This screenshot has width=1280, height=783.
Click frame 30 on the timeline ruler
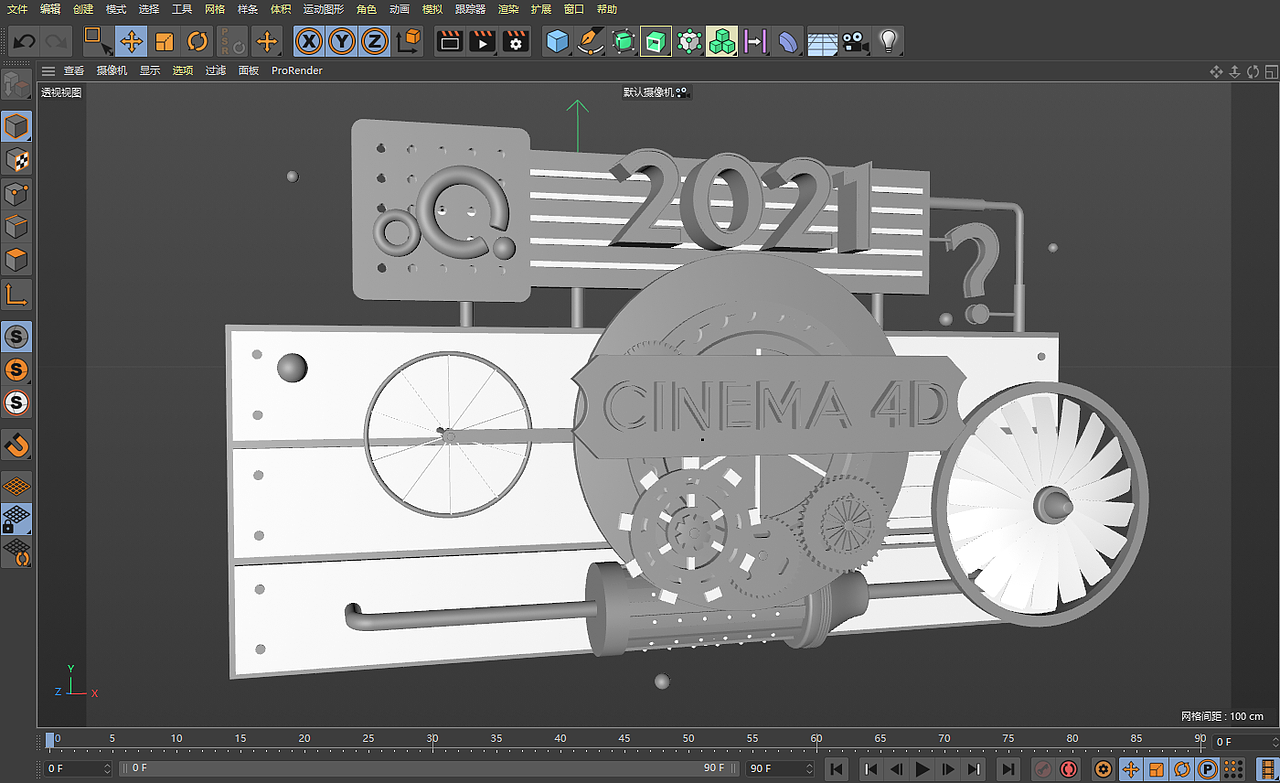[432, 740]
